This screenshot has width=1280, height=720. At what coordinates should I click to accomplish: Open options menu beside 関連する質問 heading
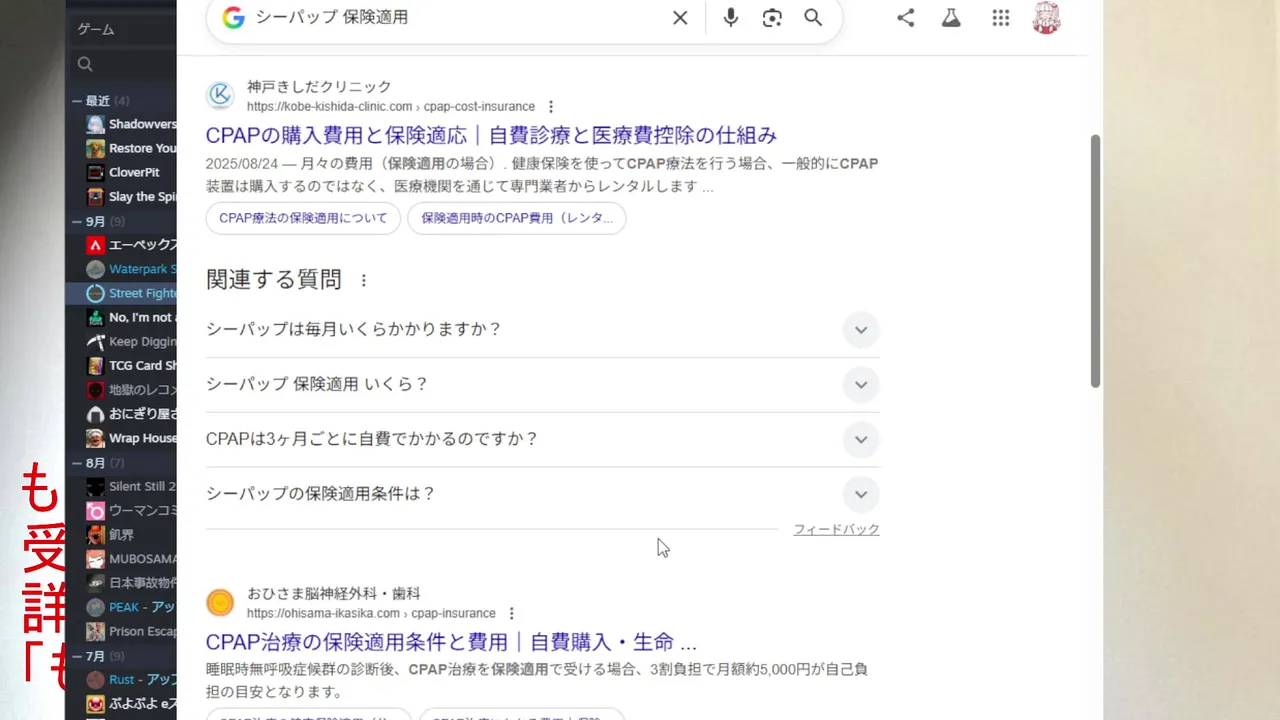click(364, 281)
